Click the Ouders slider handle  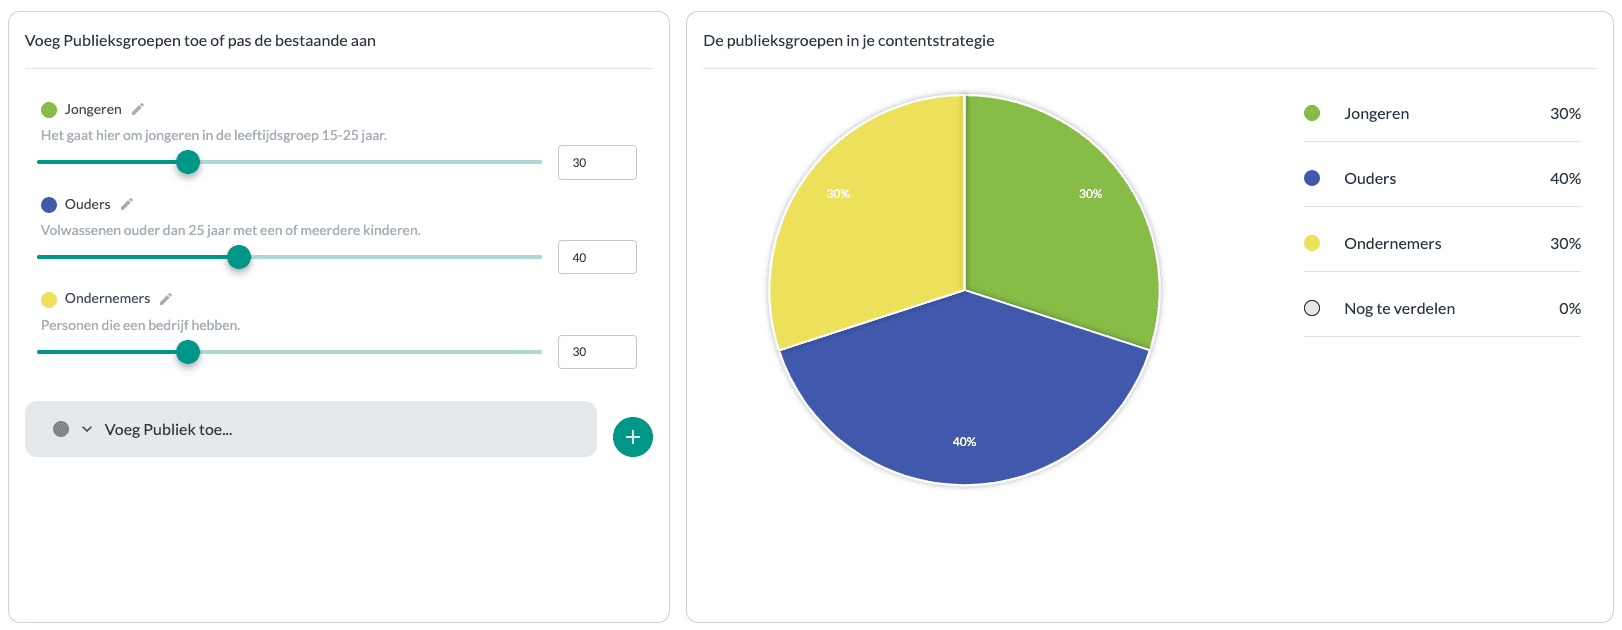pos(239,257)
